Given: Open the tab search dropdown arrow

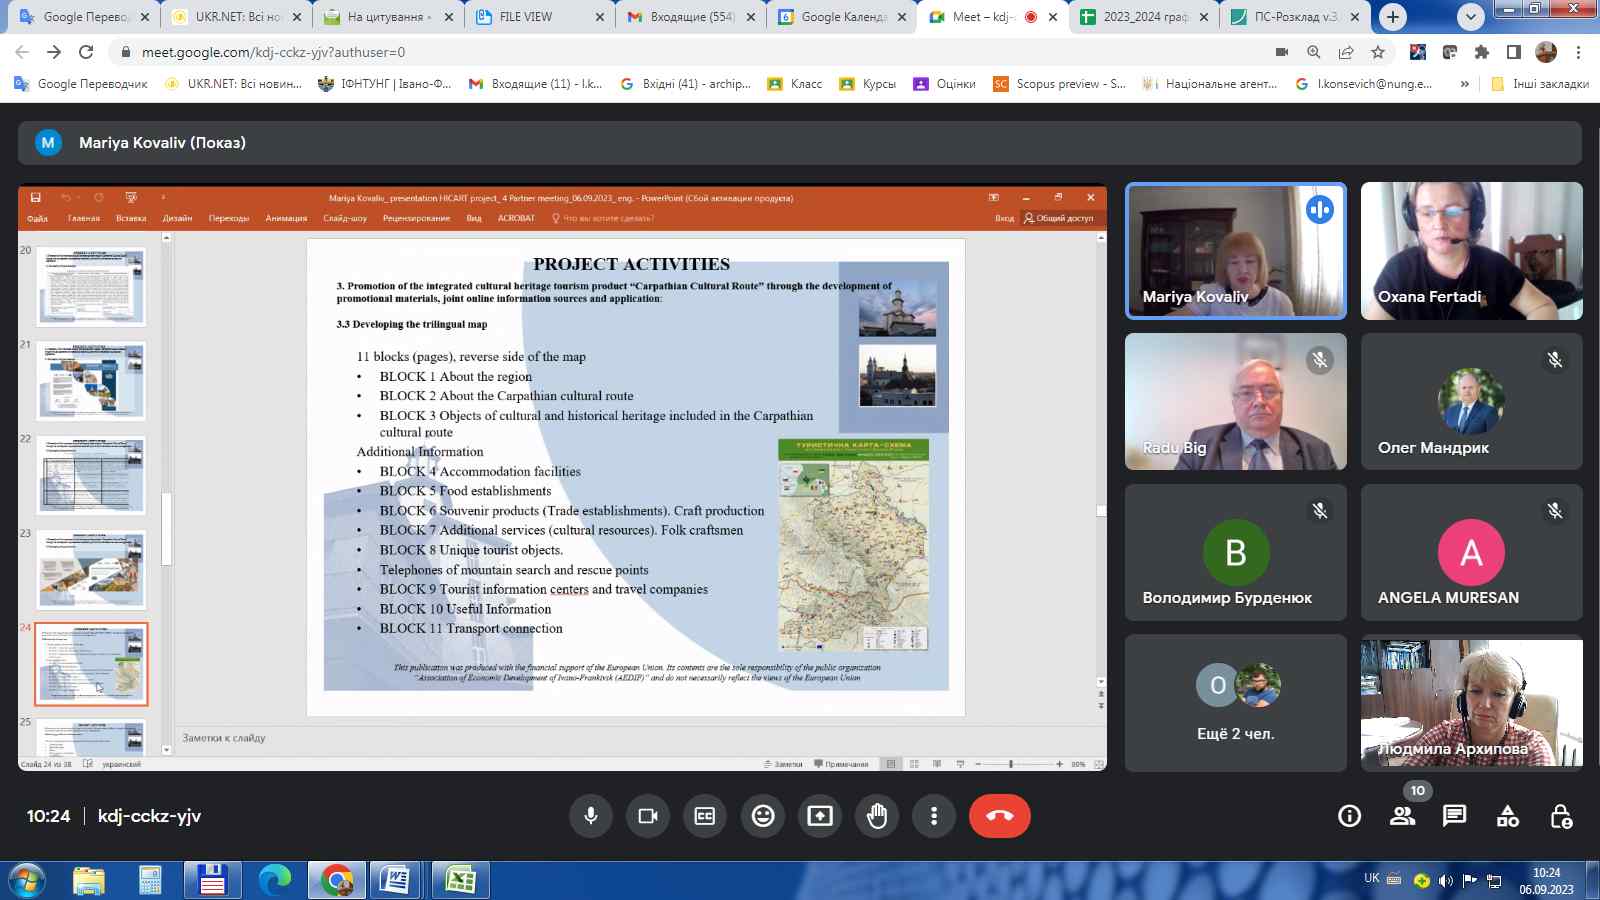Looking at the screenshot, I should (1470, 17).
